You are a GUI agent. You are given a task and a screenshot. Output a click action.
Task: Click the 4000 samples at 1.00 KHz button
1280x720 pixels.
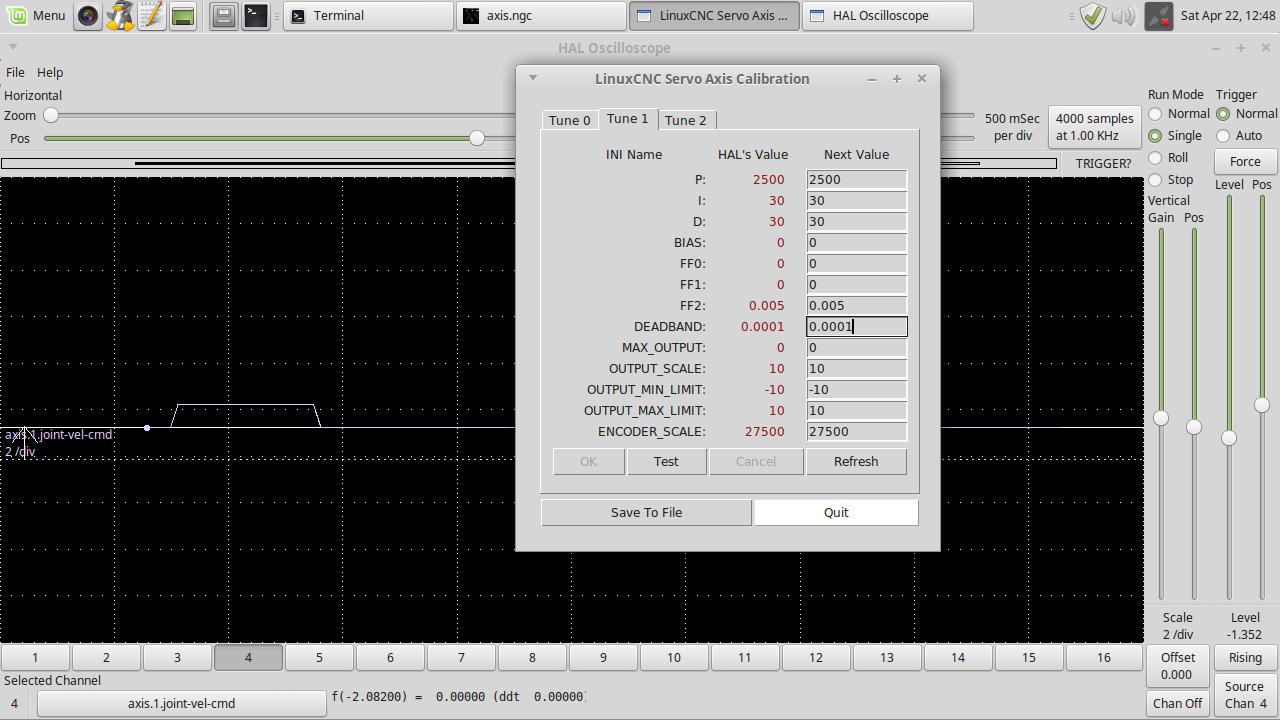[x=1094, y=127]
